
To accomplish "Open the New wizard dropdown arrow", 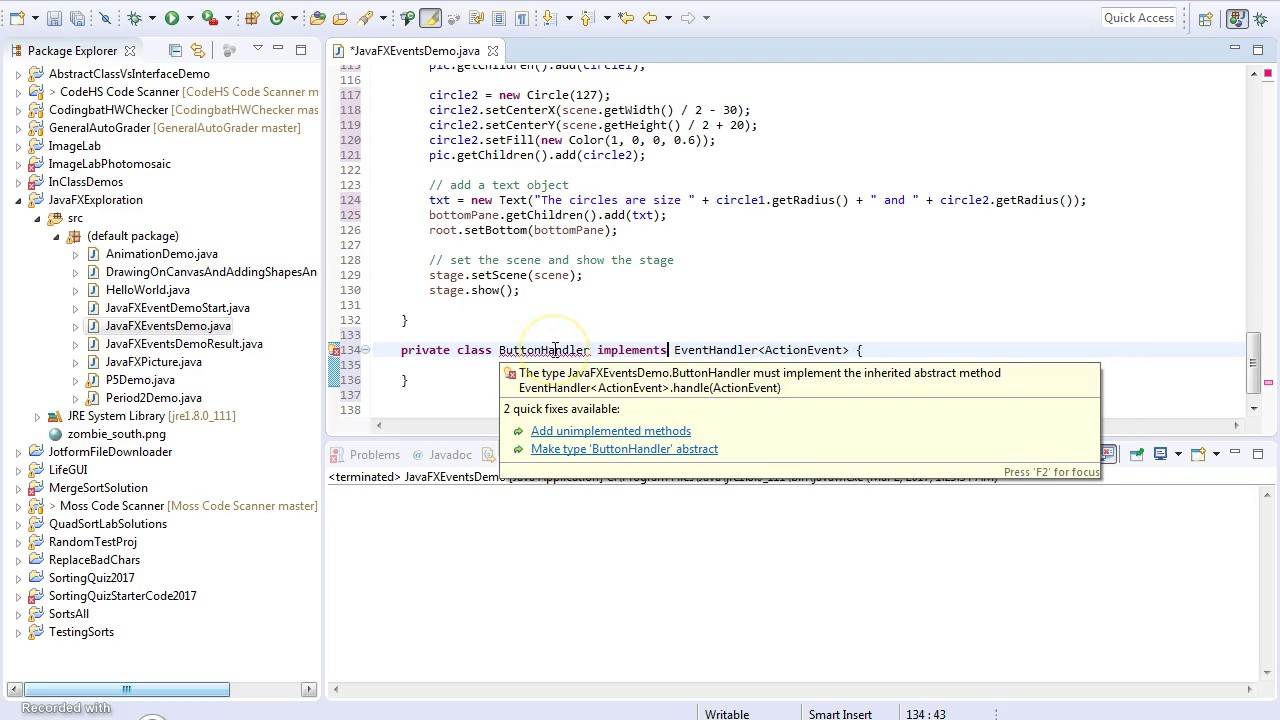I will pyautogui.click(x=35, y=18).
